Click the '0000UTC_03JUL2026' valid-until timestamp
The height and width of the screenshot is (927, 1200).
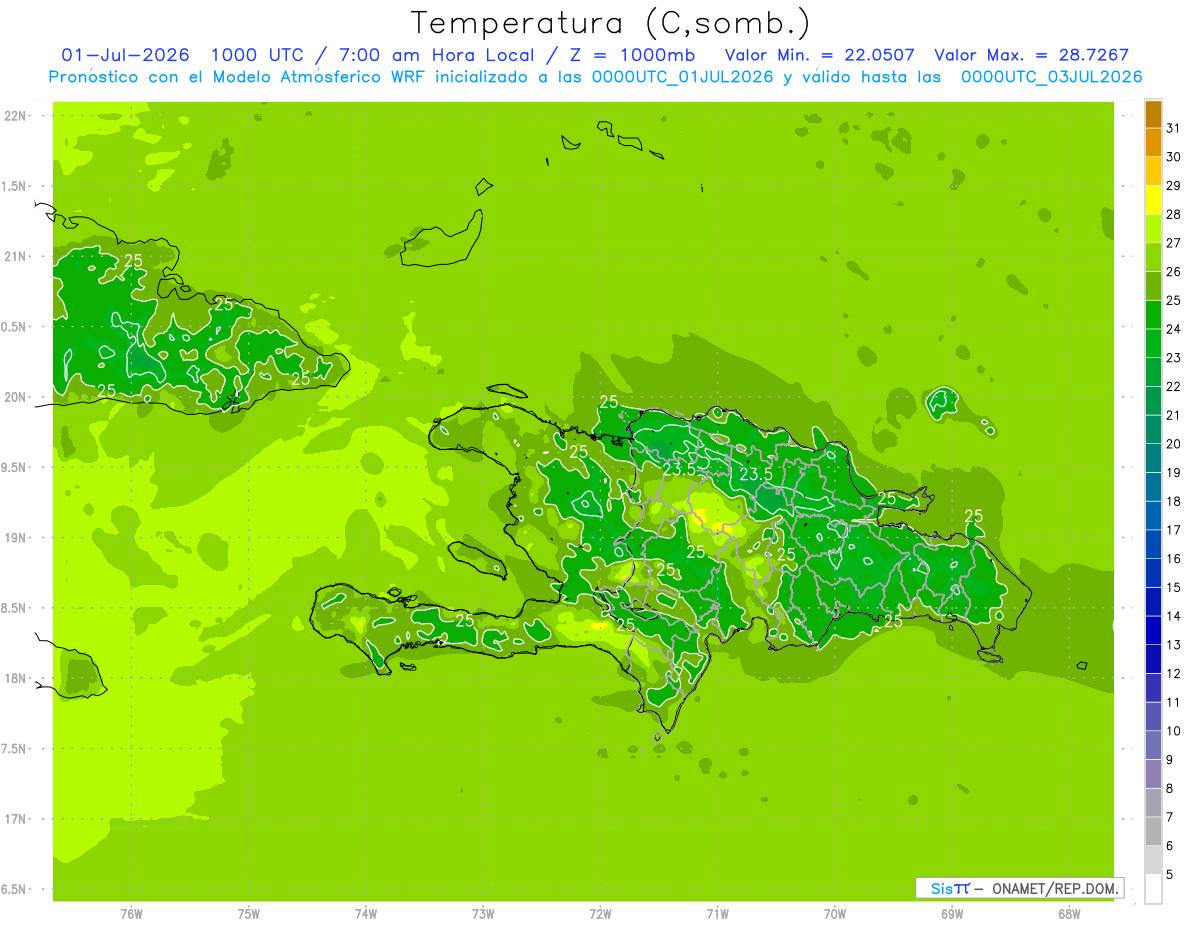coord(1051,77)
